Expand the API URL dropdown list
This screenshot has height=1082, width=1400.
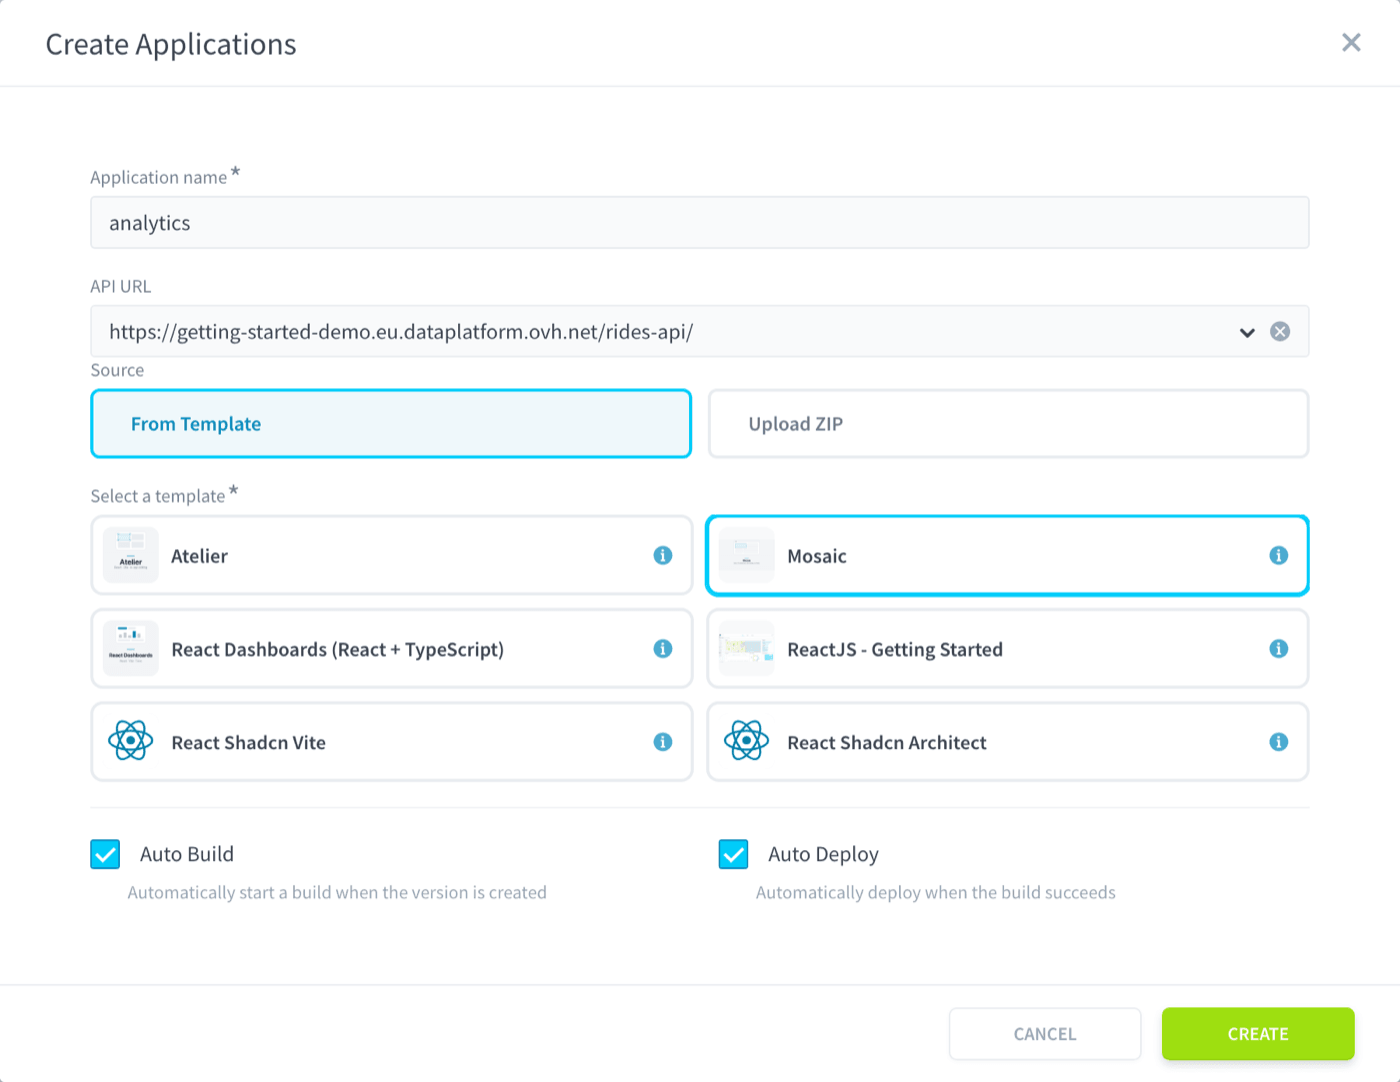tap(1247, 332)
